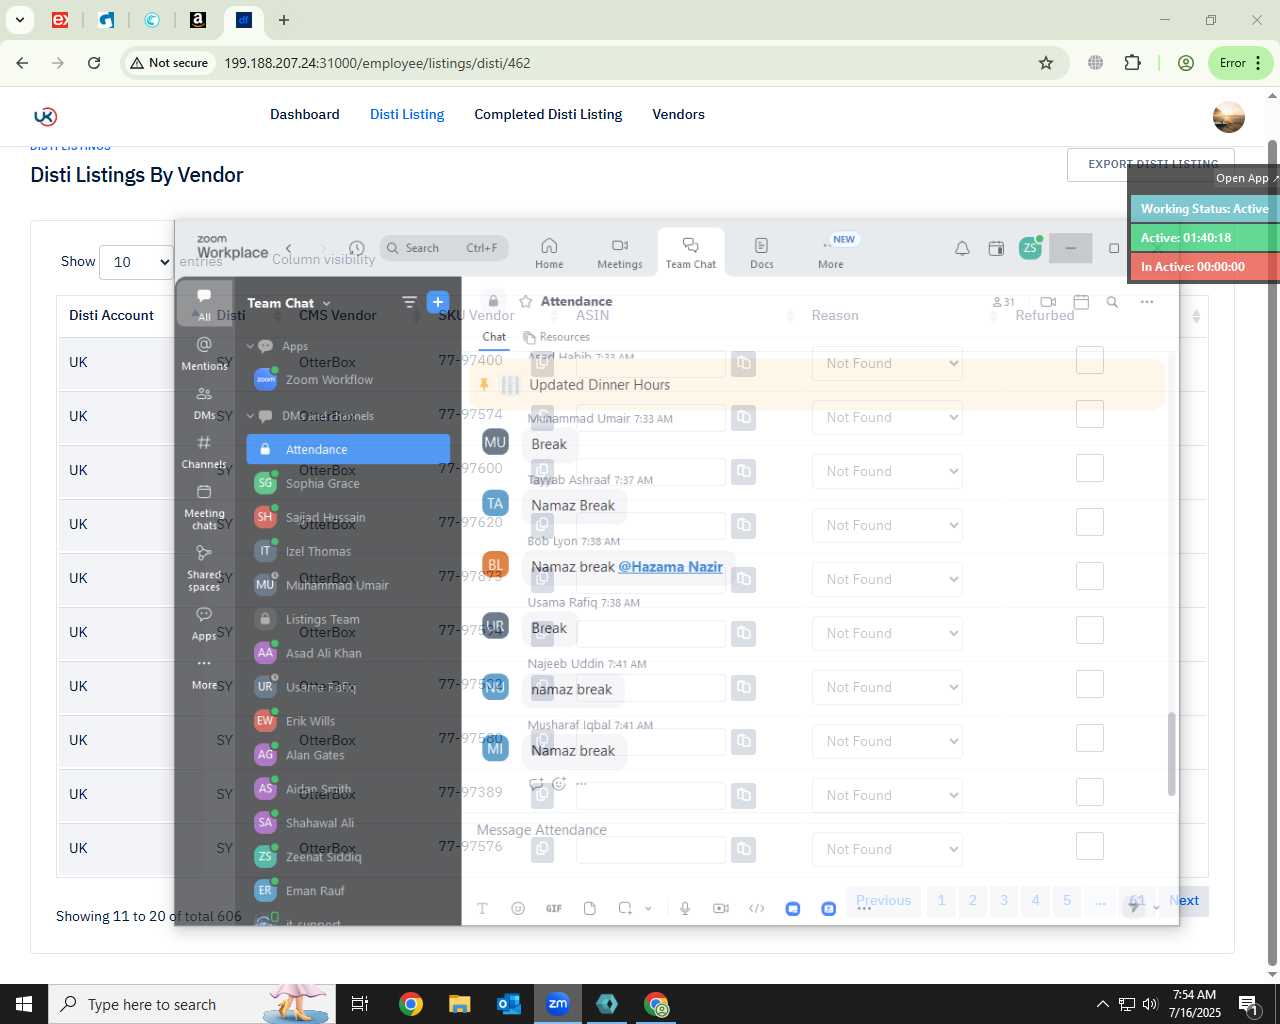
Task: Open the Show entries dropdown set to 10
Action: 136,262
